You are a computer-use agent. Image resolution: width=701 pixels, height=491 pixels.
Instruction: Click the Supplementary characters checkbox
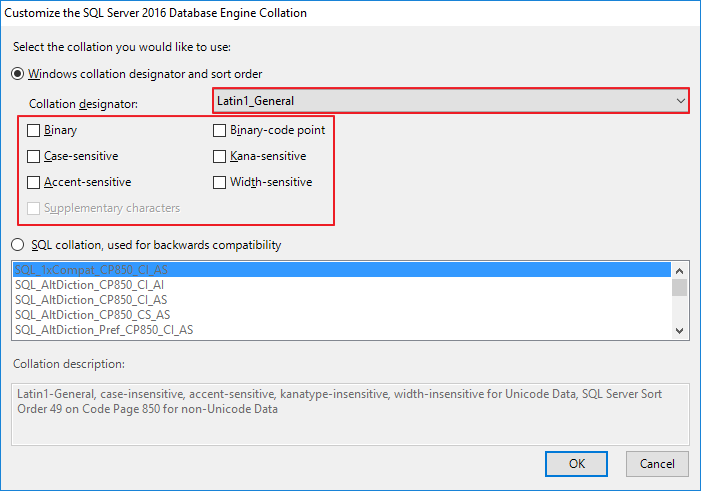point(34,208)
